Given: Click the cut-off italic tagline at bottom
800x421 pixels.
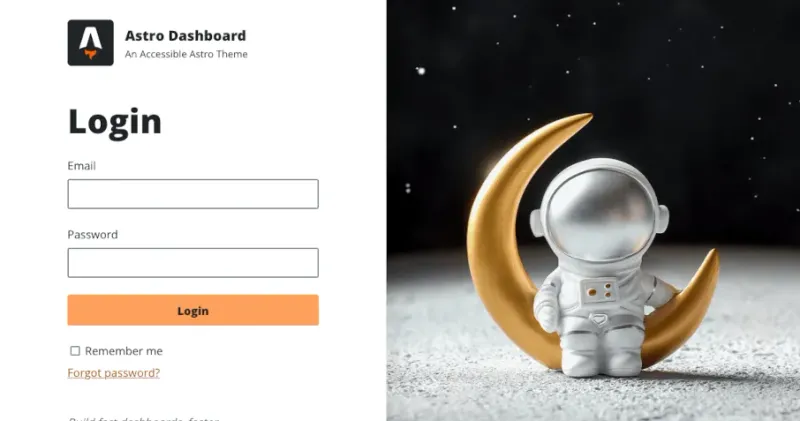Looking at the screenshot, I should pyautogui.click(x=144, y=418).
